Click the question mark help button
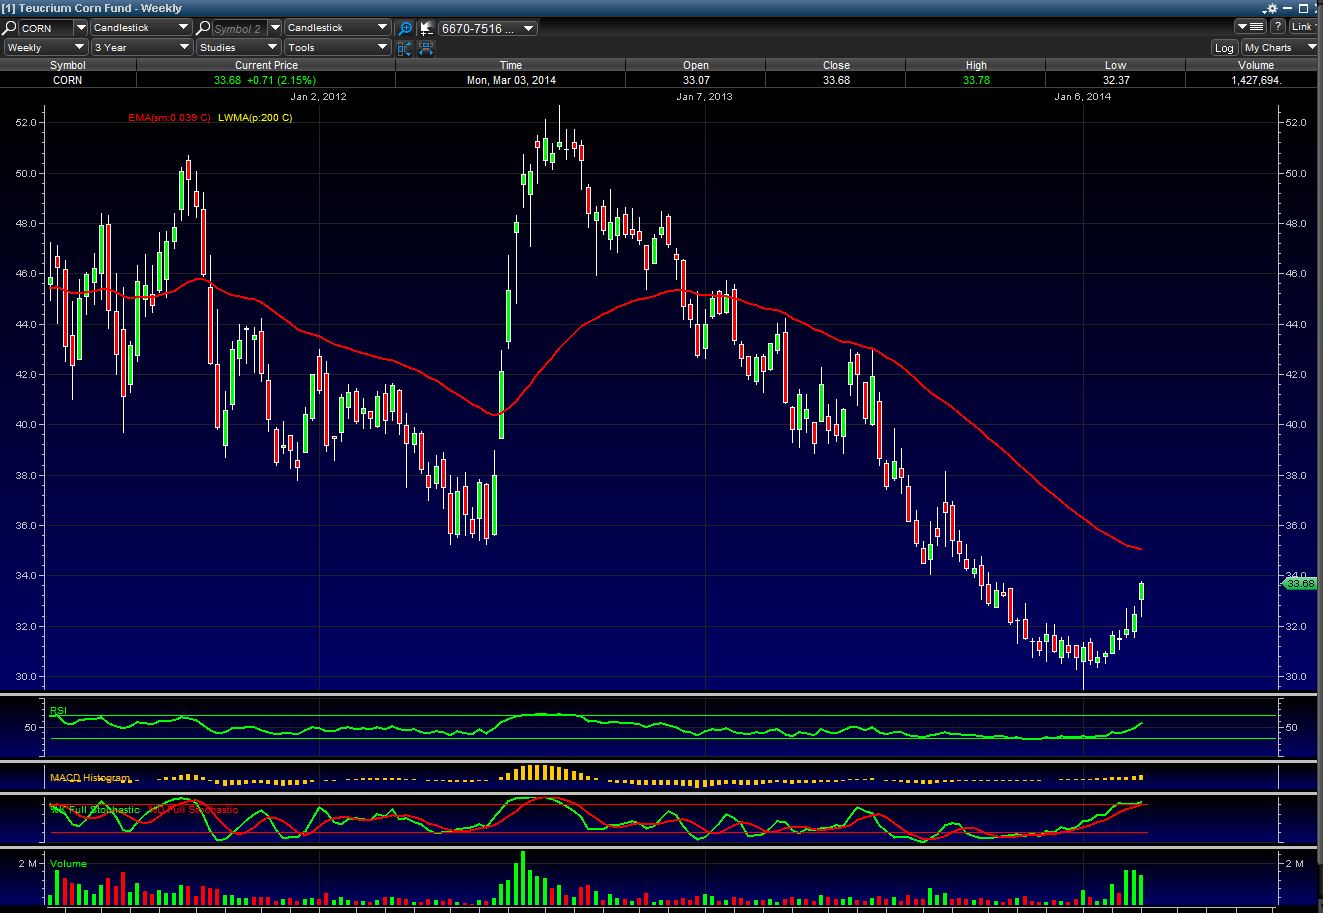1323x913 pixels. [1278, 27]
